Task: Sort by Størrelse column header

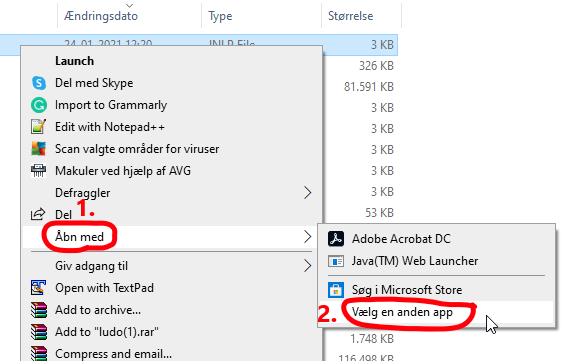Action: (x=361, y=16)
